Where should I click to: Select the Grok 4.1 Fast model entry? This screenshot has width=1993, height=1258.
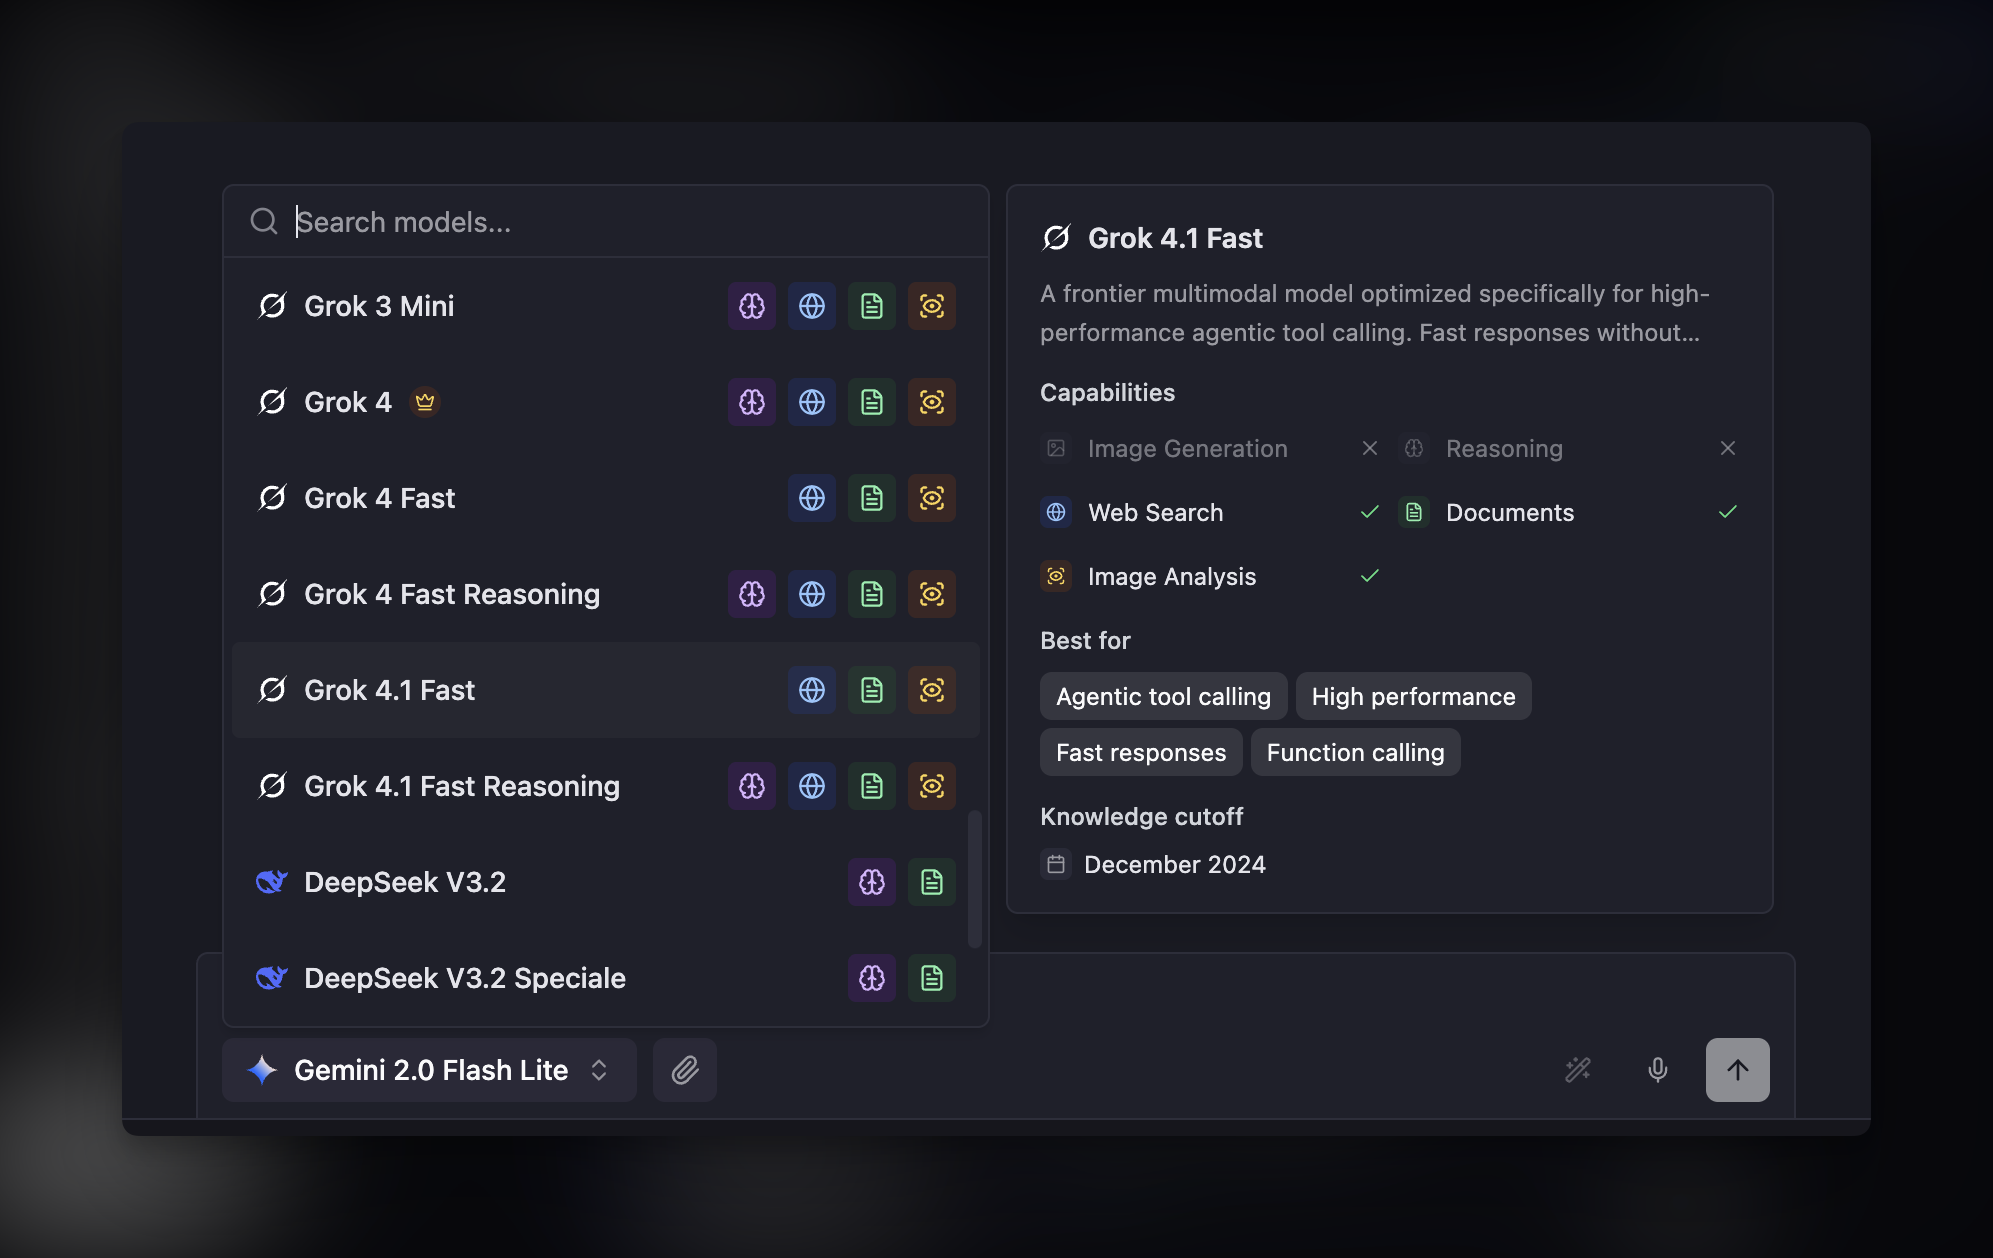[606, 690]
